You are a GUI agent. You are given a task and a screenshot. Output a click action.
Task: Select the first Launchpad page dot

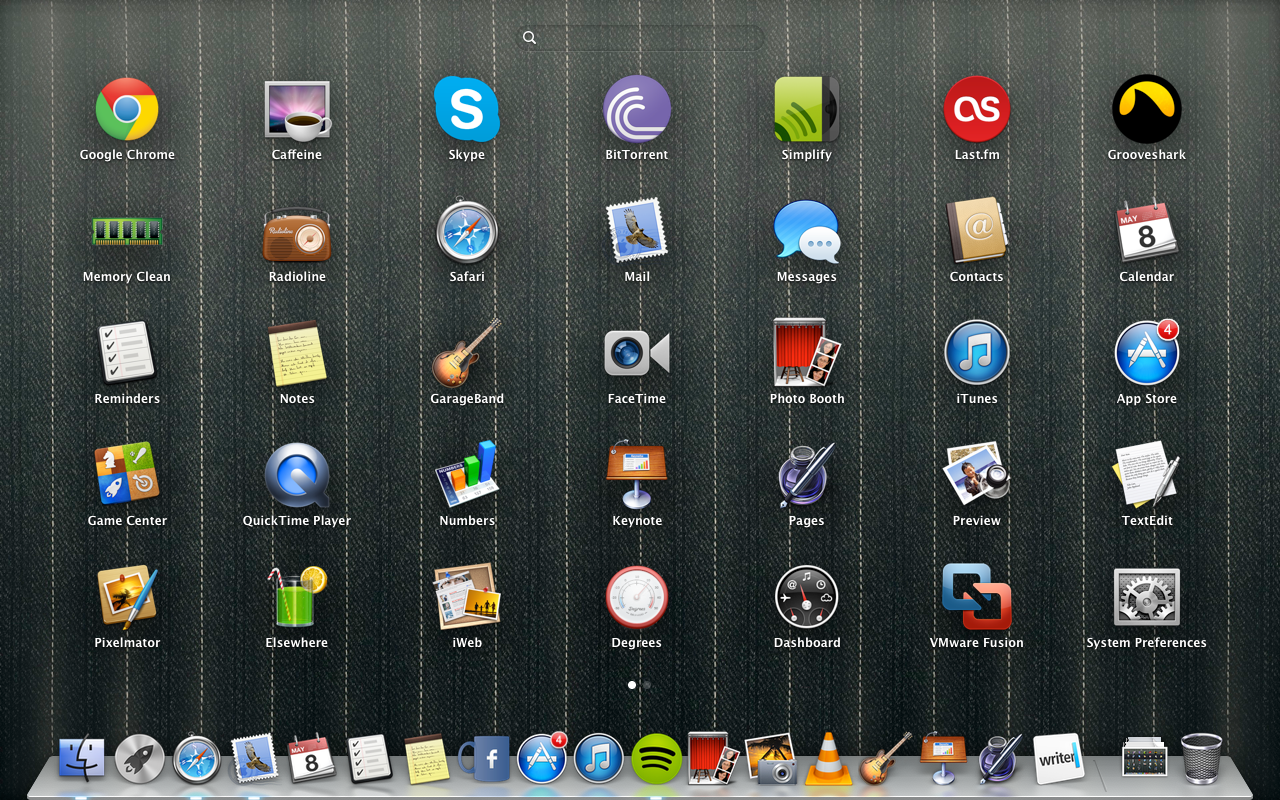pyautogui.click(x=632, y=685)
